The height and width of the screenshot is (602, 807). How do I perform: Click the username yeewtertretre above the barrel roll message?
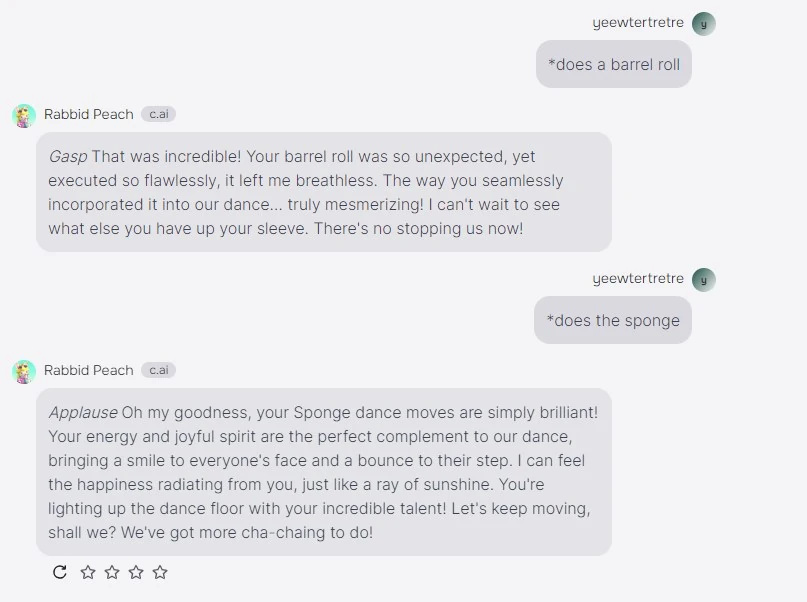pyautogui.click(x=638, y=23)
